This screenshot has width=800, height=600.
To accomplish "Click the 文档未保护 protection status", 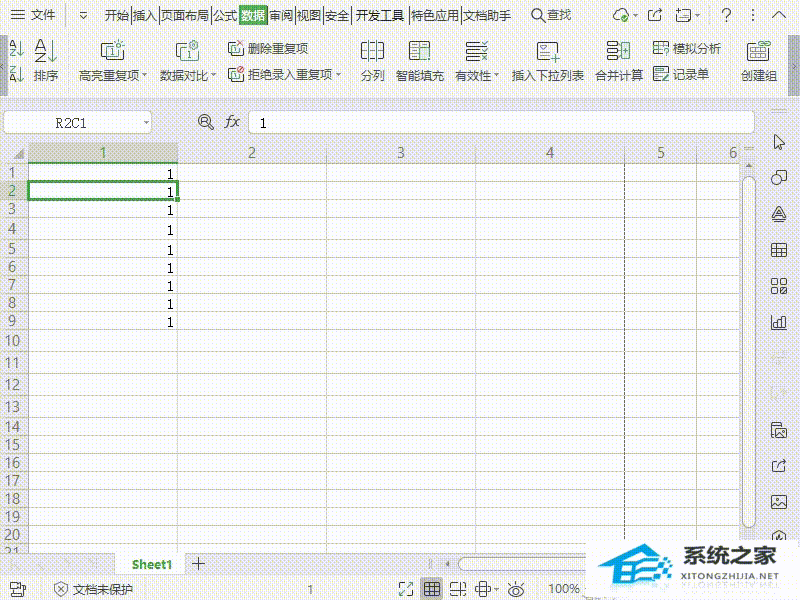I will pos(93,589).
